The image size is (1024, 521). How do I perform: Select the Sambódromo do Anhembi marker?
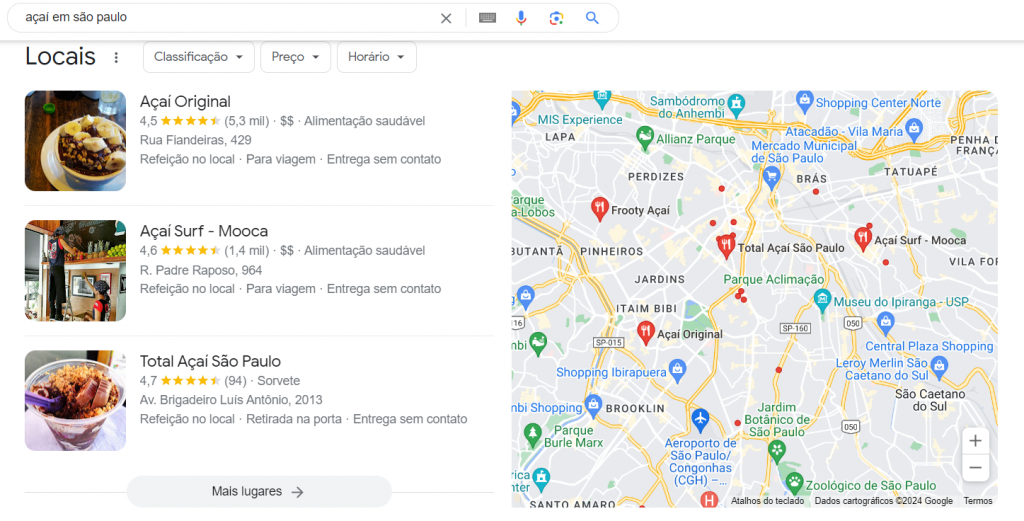tap(737, 104)
